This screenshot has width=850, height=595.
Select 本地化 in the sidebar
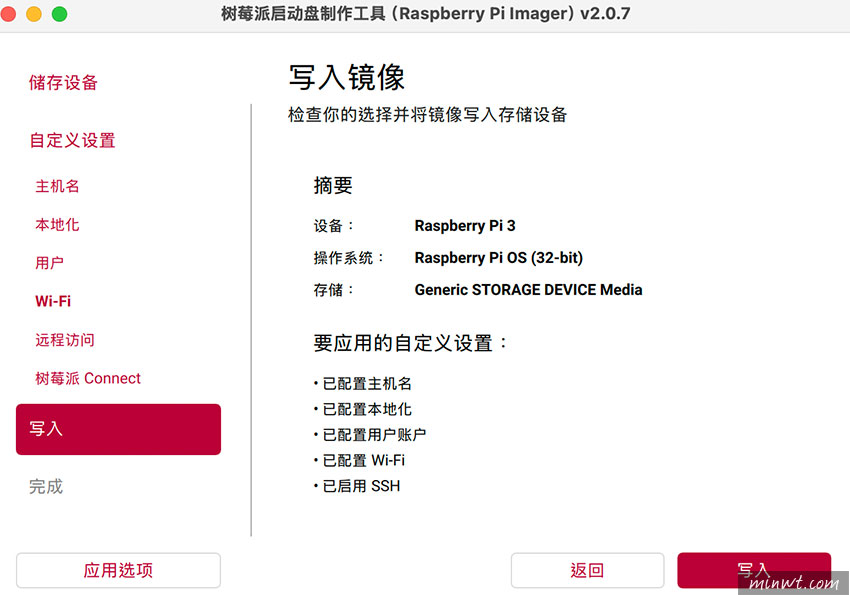(57, 225)
